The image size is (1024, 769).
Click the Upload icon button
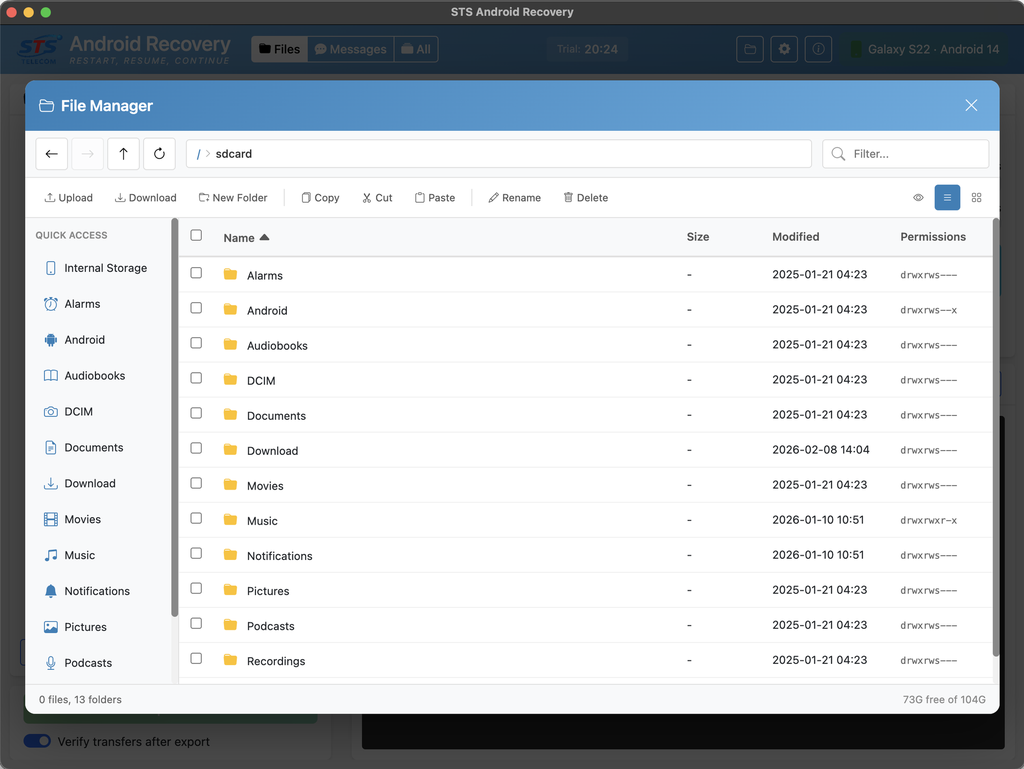67,197
